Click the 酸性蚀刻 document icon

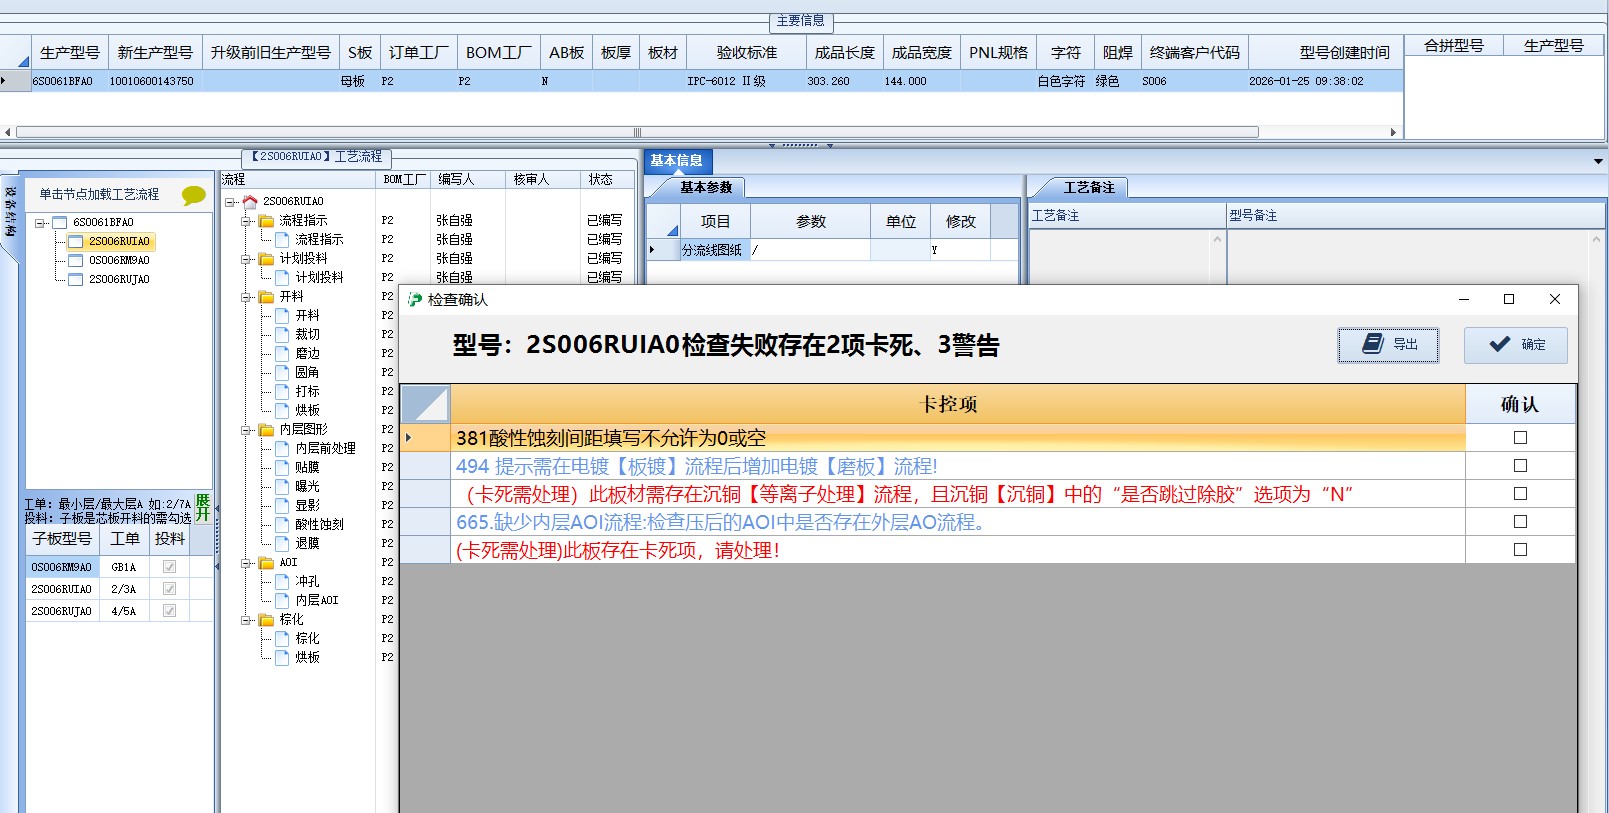click(x=282, y=525)
